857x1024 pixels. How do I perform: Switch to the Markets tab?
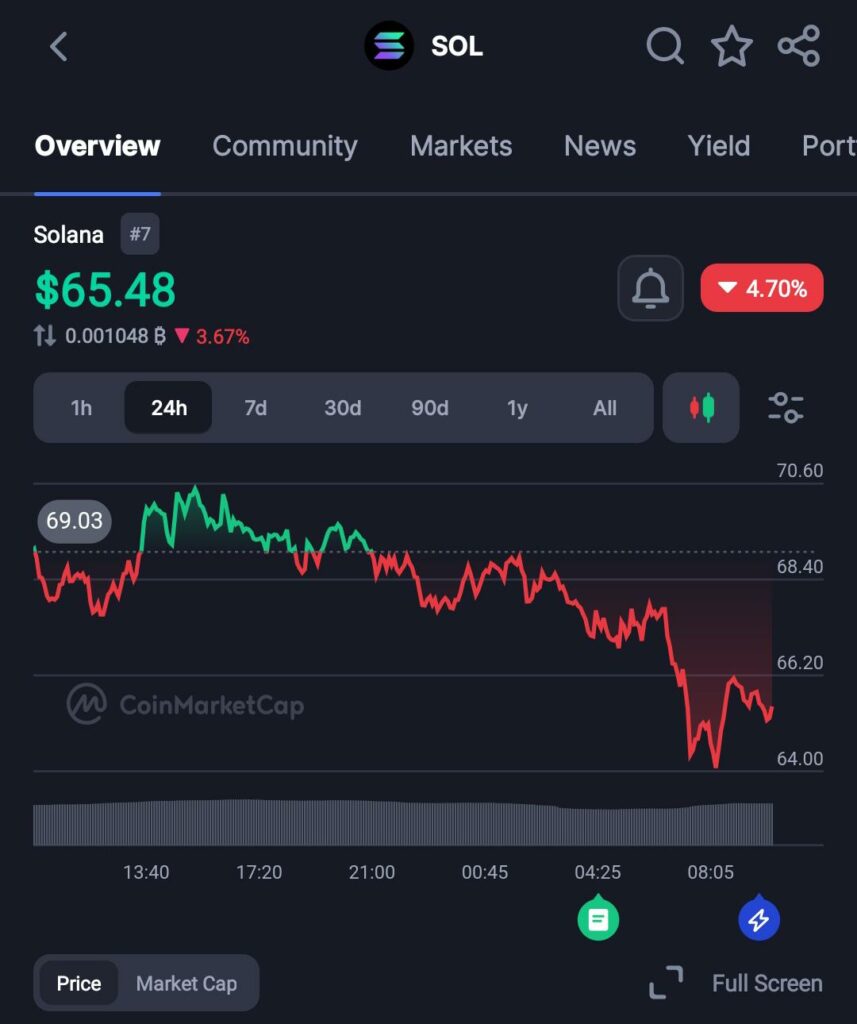click(x=461, y=146)
